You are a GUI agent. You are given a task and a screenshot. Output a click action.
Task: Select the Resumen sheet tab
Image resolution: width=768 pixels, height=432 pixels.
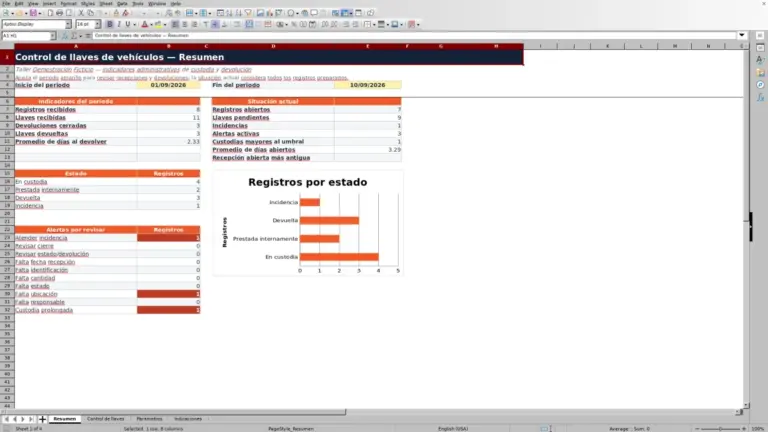65,419
